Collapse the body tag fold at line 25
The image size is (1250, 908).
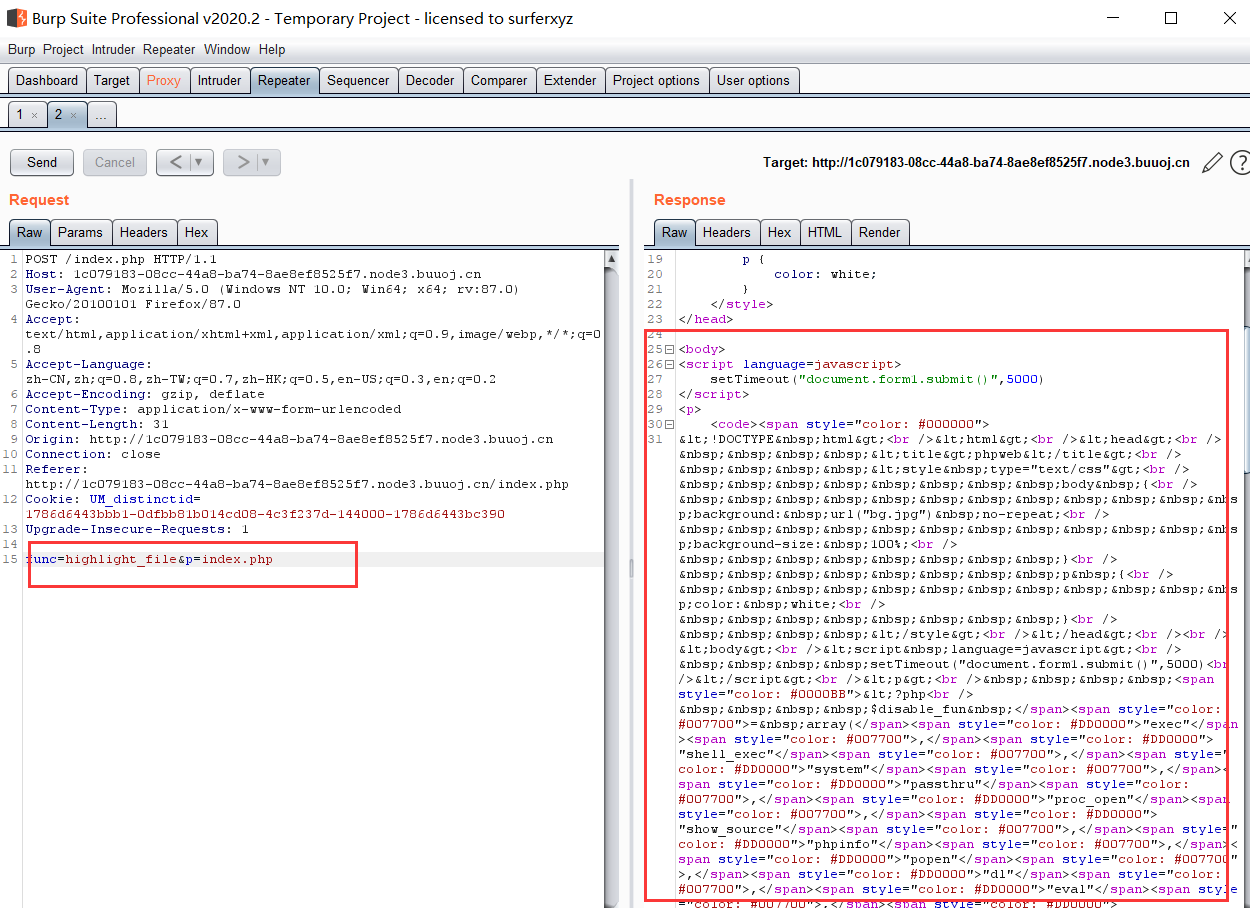coord(669,350)
